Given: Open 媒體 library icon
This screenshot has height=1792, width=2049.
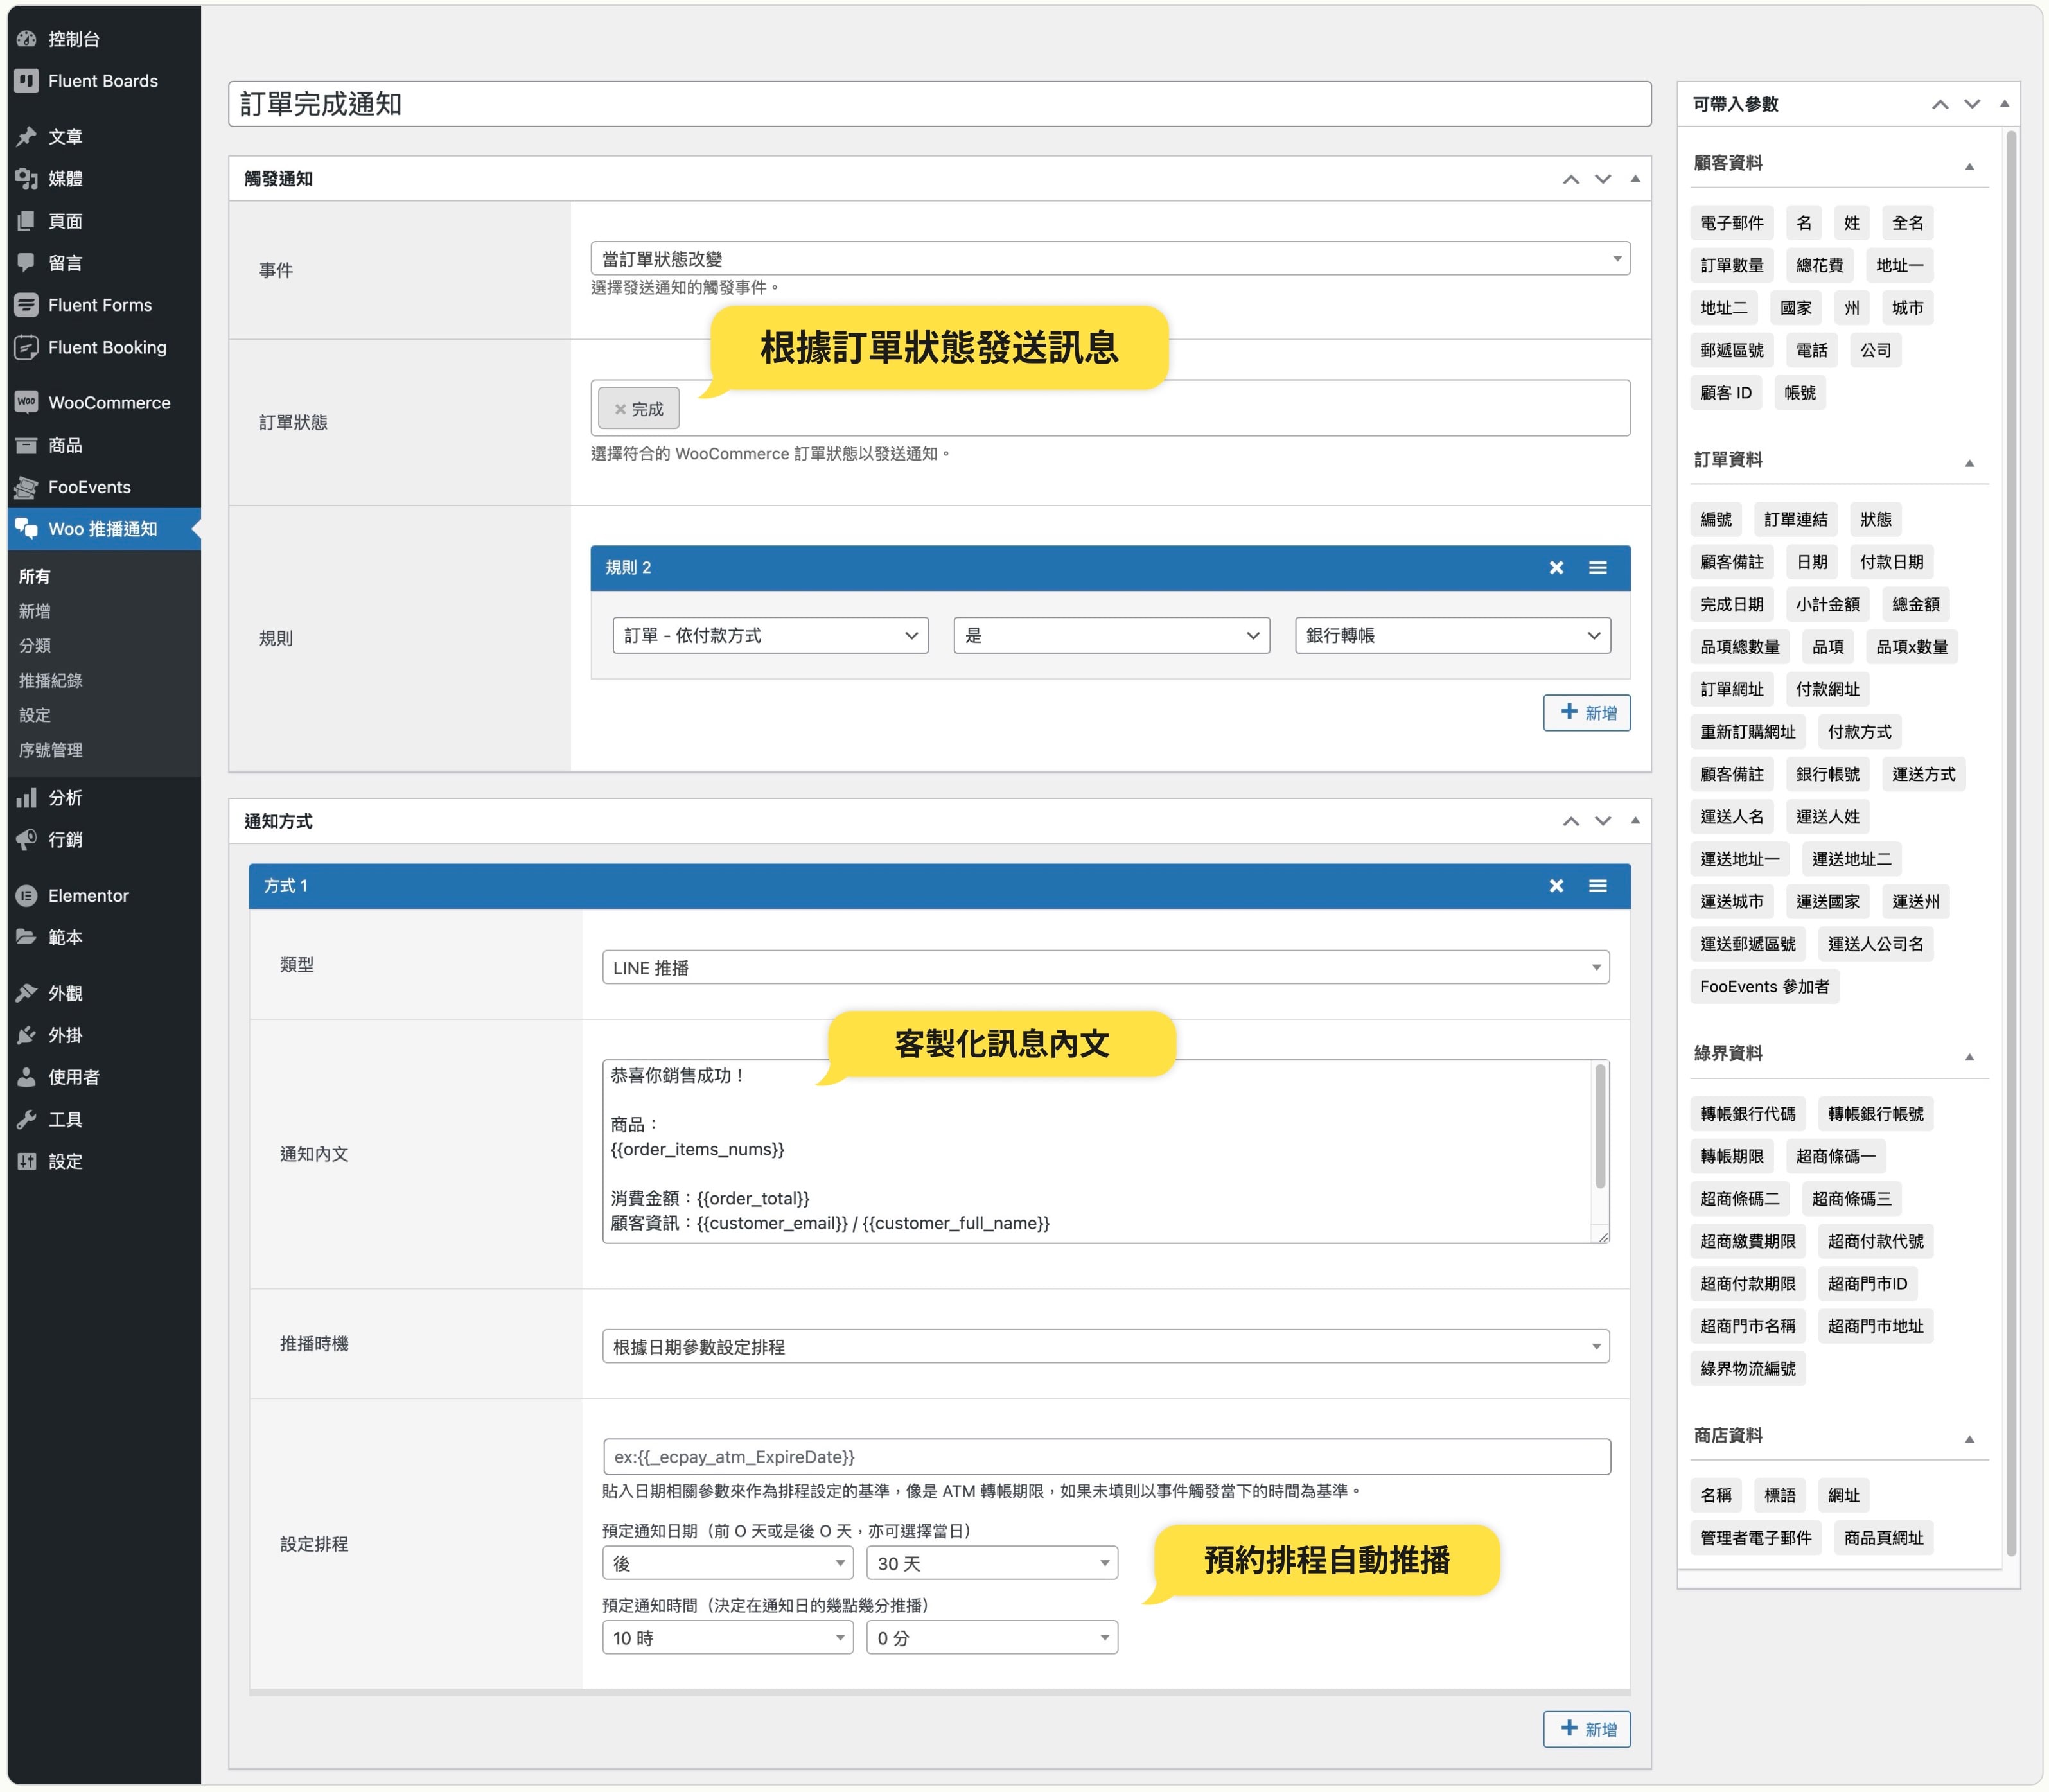Looking at the screenshot, I should (x=27, y=179).
